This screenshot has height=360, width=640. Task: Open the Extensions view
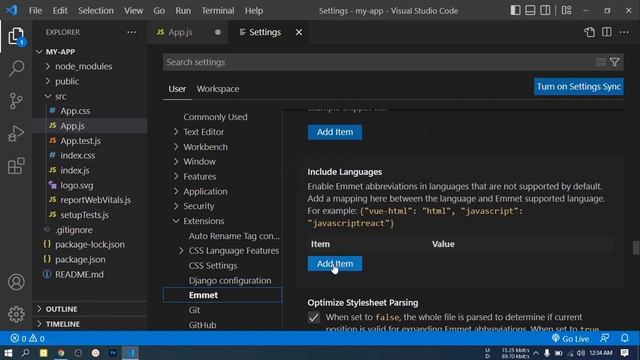[16, 166]
